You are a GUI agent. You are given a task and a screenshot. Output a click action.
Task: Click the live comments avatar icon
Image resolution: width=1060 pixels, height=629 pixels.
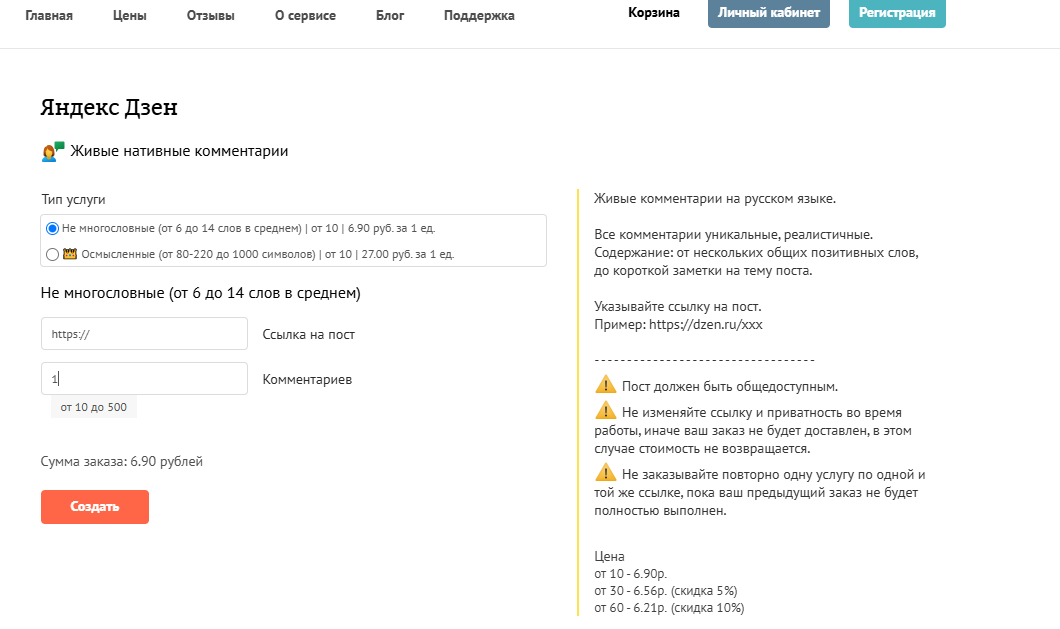pos(52,152)
